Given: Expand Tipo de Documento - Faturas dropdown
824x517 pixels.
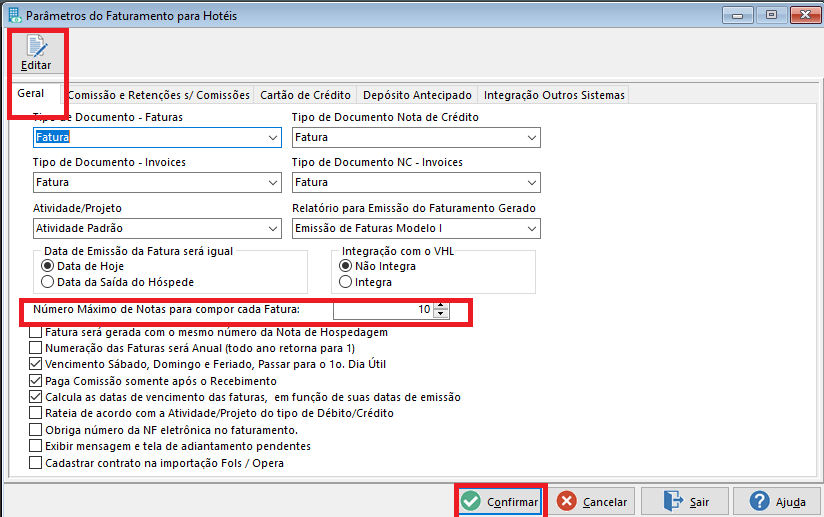Looking at the screenshot, I should tap(273, 138).
